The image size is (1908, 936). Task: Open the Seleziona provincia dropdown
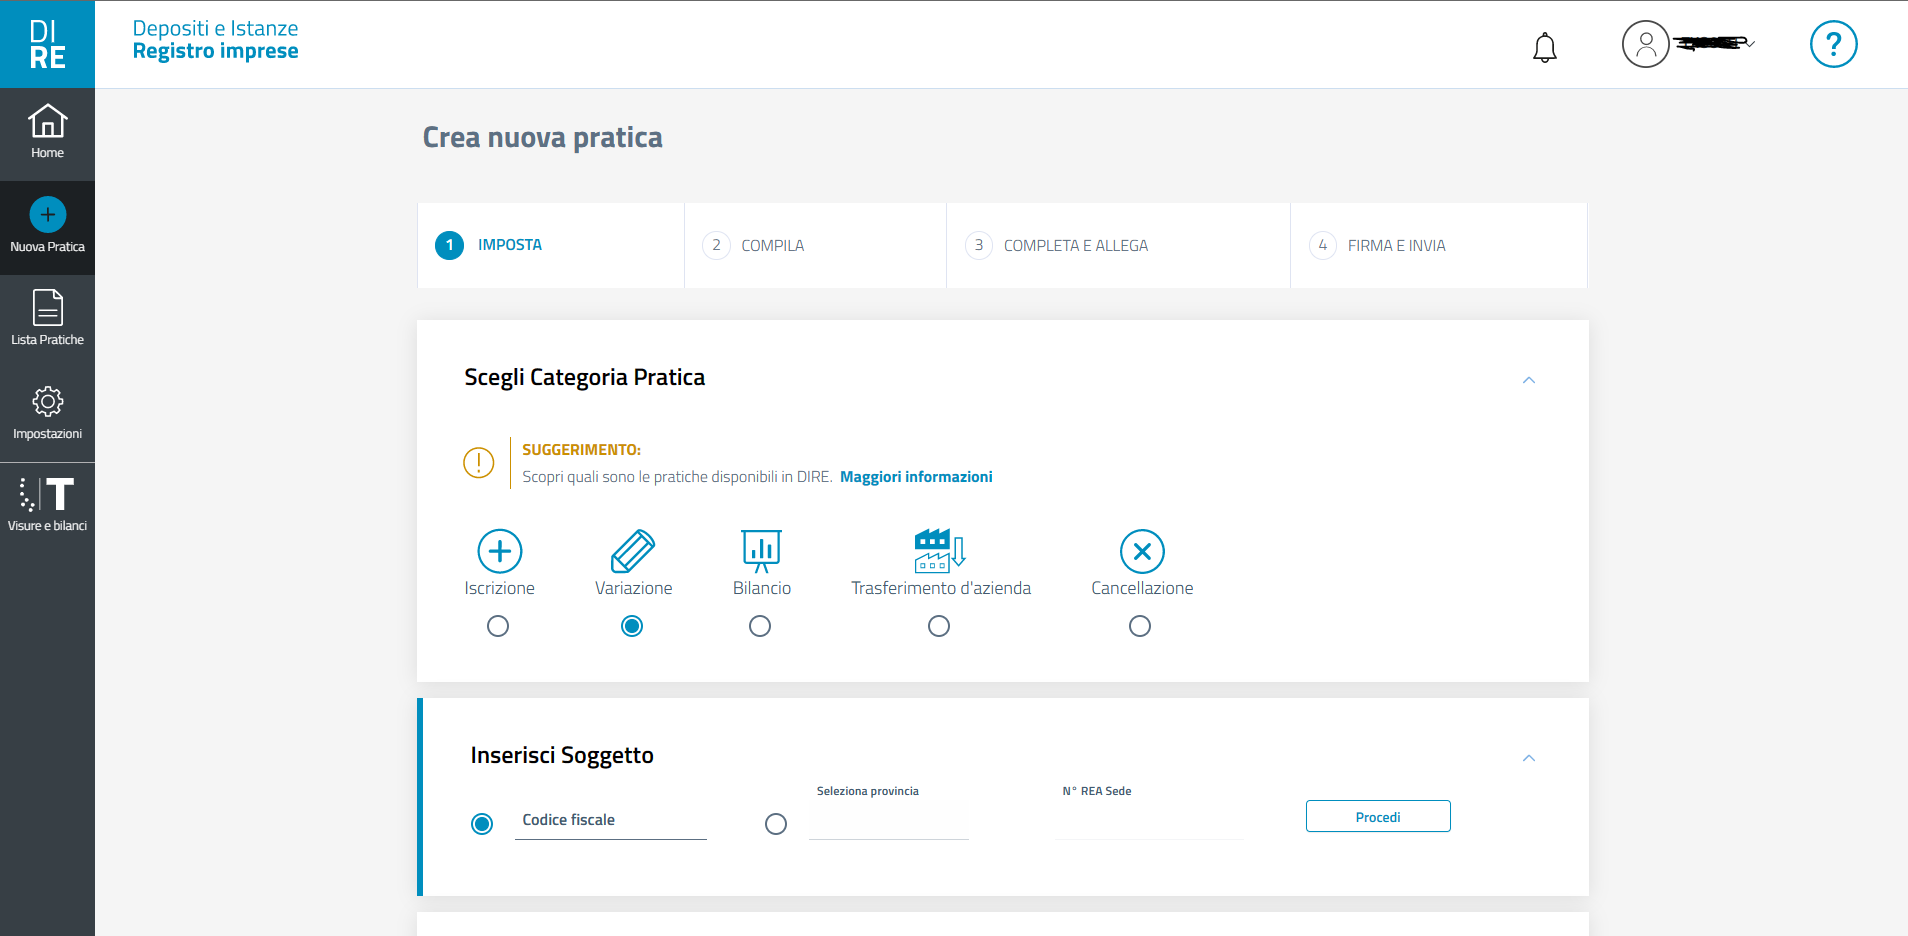click(888, 822)
